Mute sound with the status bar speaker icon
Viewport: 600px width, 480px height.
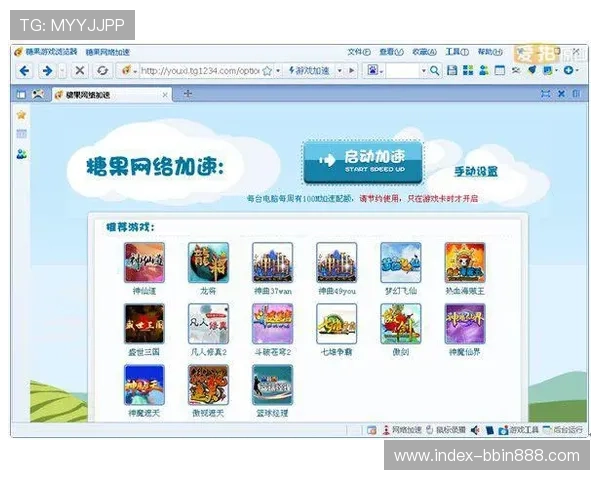click(x=475, y=430)
